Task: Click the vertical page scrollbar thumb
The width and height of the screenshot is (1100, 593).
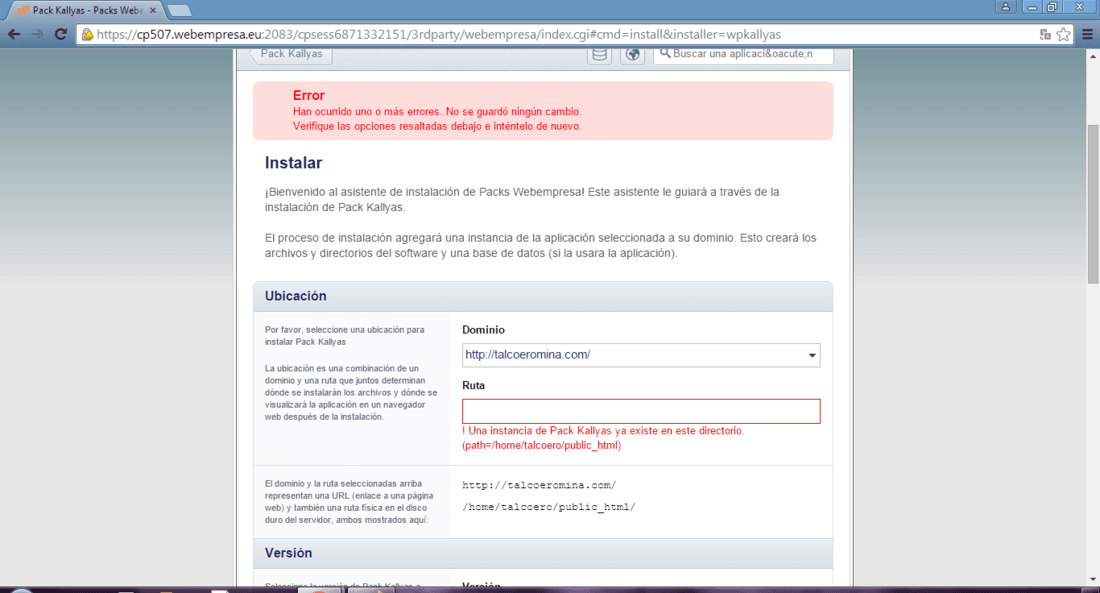Action: pyautogui.click(x=1093, y=204)
